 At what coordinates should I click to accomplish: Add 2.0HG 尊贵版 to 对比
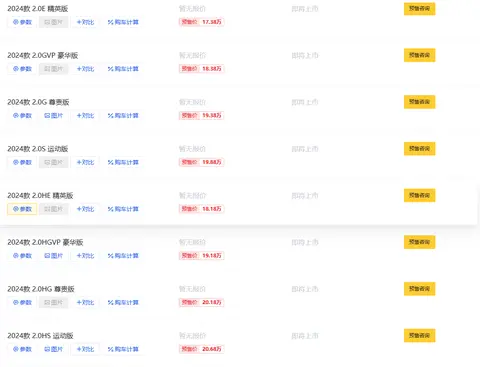point(85,302)
